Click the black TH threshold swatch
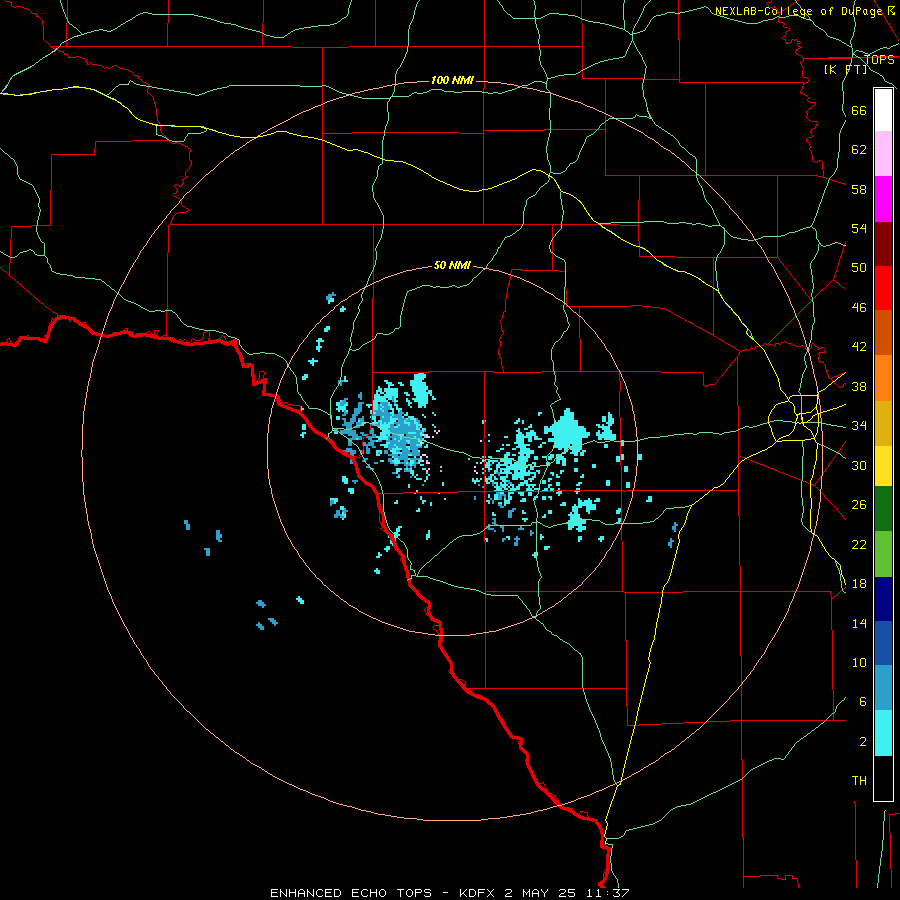The width and height of the screenshot is (900, 900). (883, 778)
